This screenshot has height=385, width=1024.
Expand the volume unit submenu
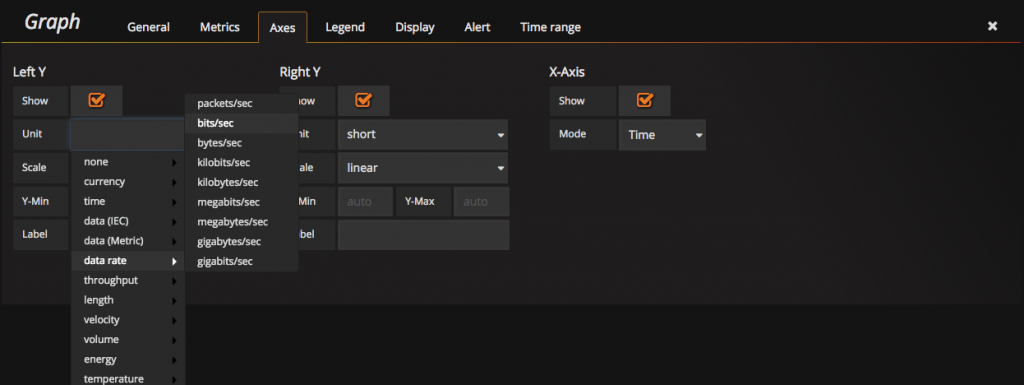click(128, 340)
